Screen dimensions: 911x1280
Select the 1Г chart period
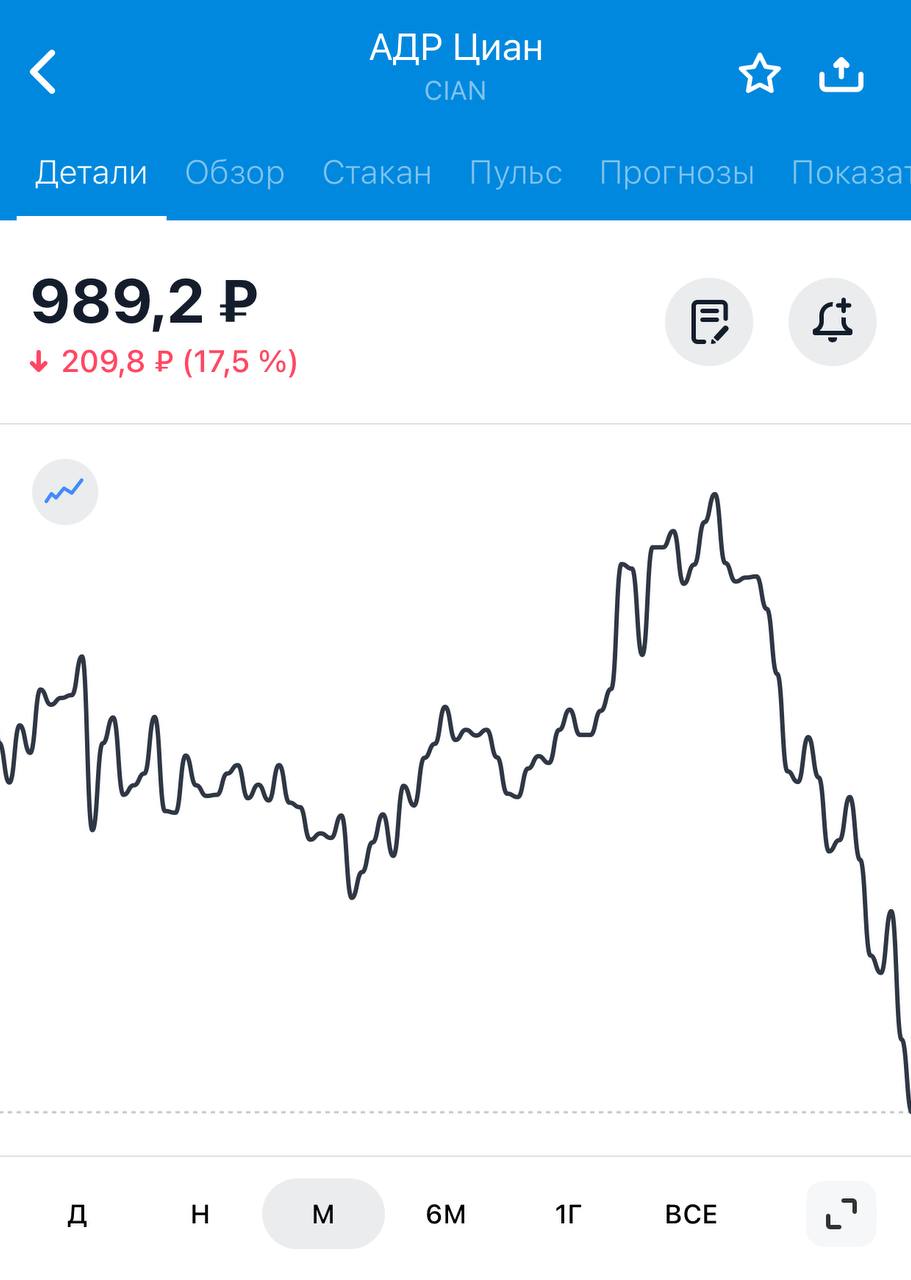(x=568, y=1214)
